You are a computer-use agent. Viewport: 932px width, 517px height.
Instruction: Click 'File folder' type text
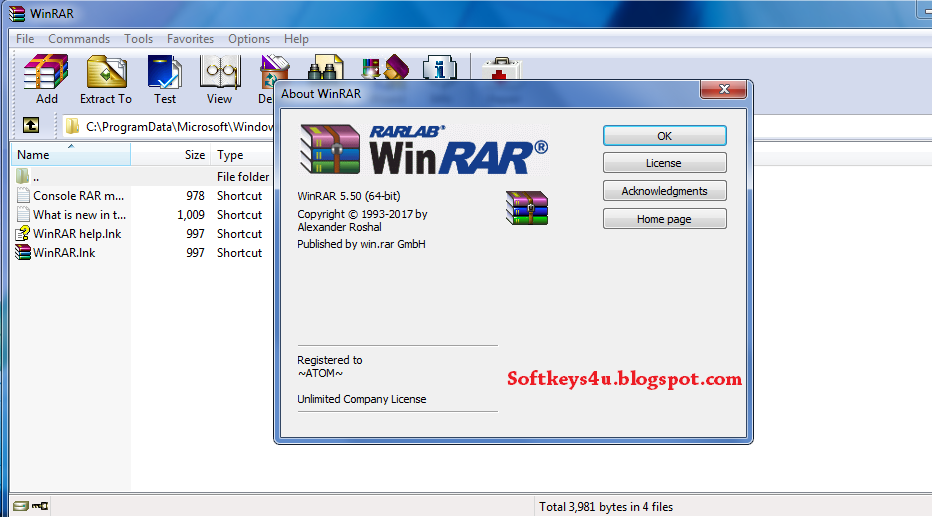pyautogui.click(x=243, y=176)
